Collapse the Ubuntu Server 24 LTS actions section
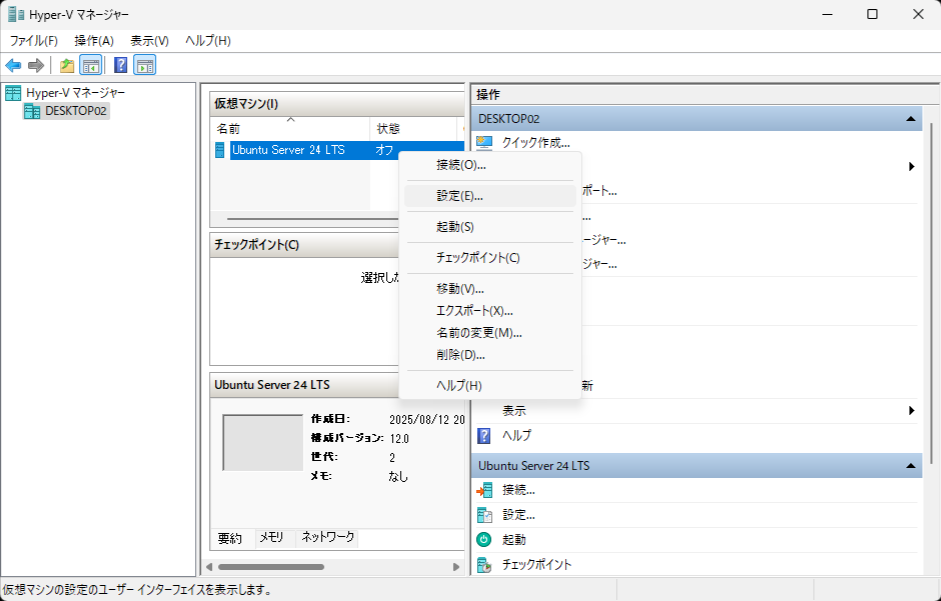The image size is (941, 601). coord(910,466)
